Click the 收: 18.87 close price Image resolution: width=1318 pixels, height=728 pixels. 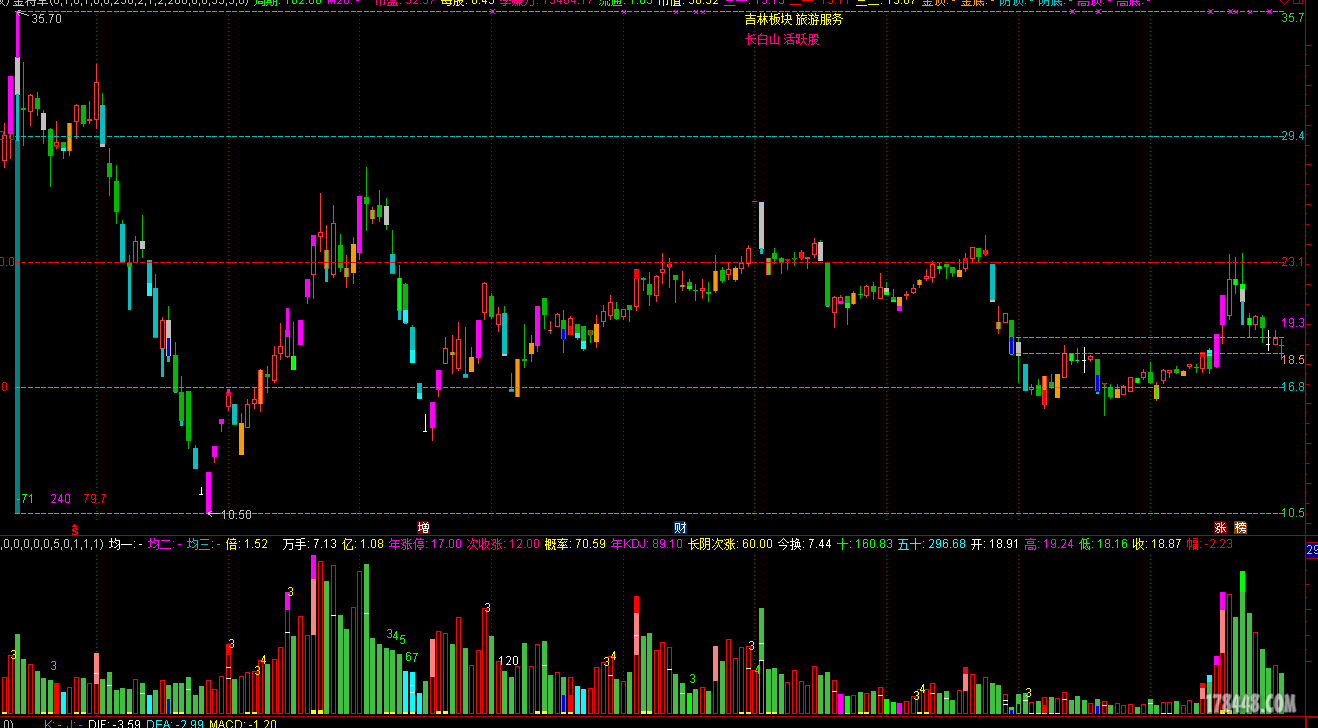(1157, 544)
